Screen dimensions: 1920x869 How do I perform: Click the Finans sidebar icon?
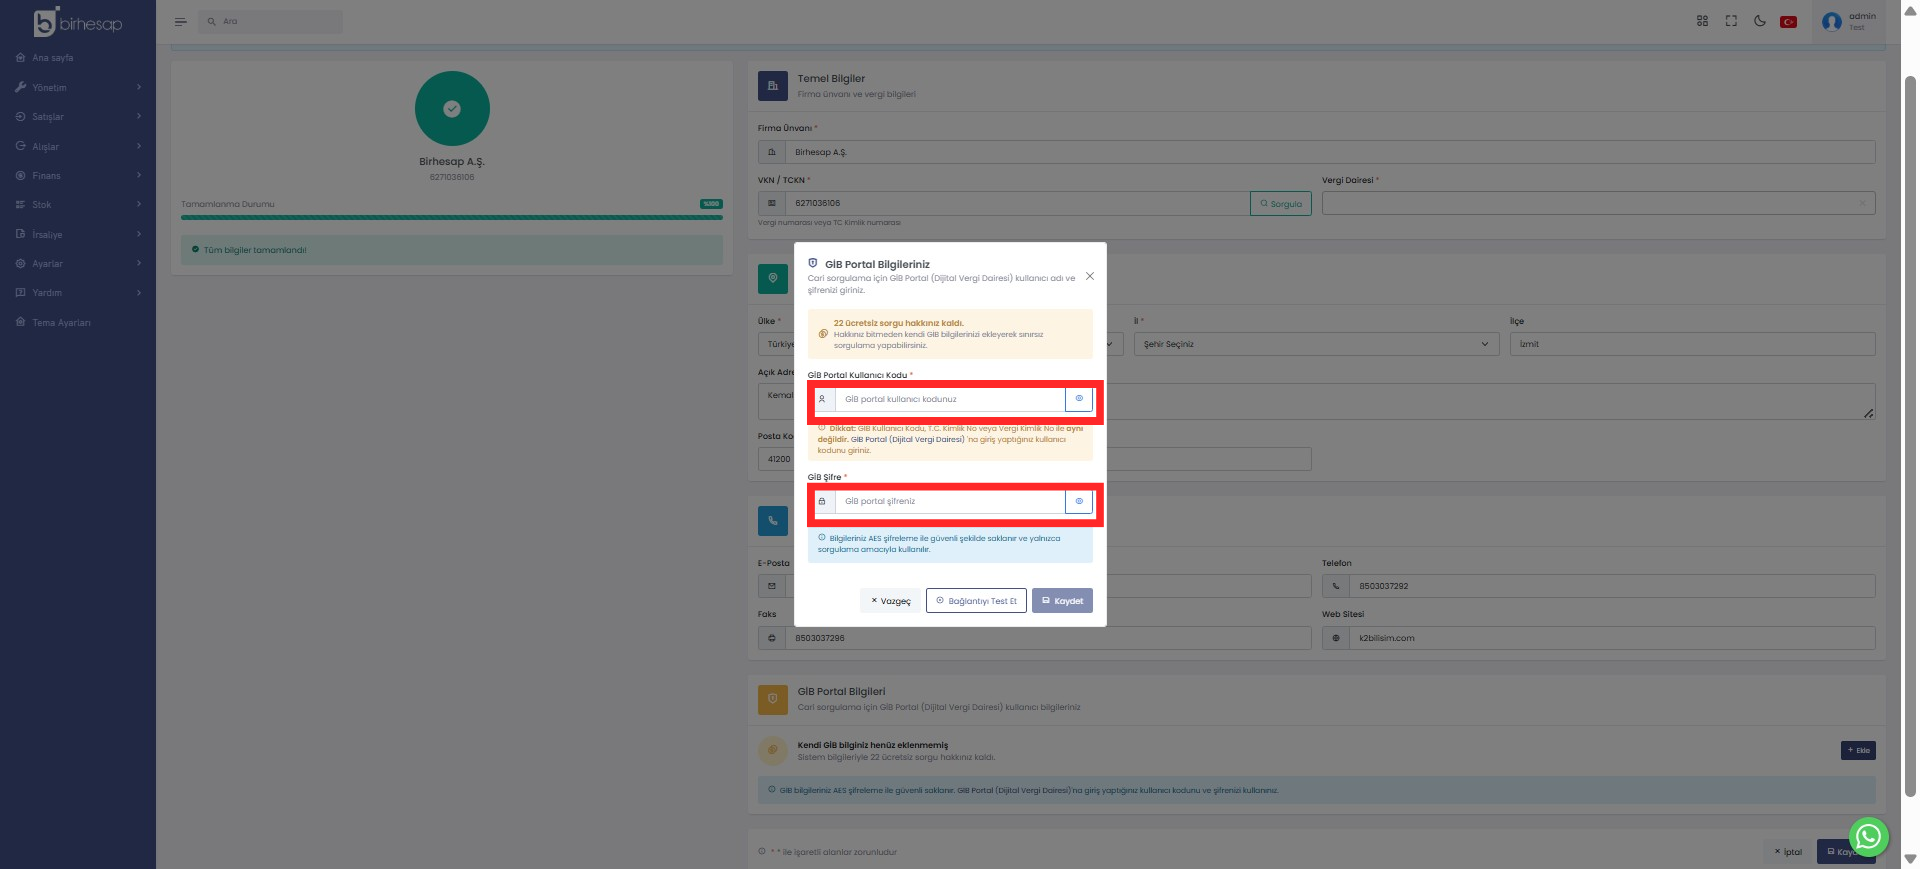tap(20, 176)
